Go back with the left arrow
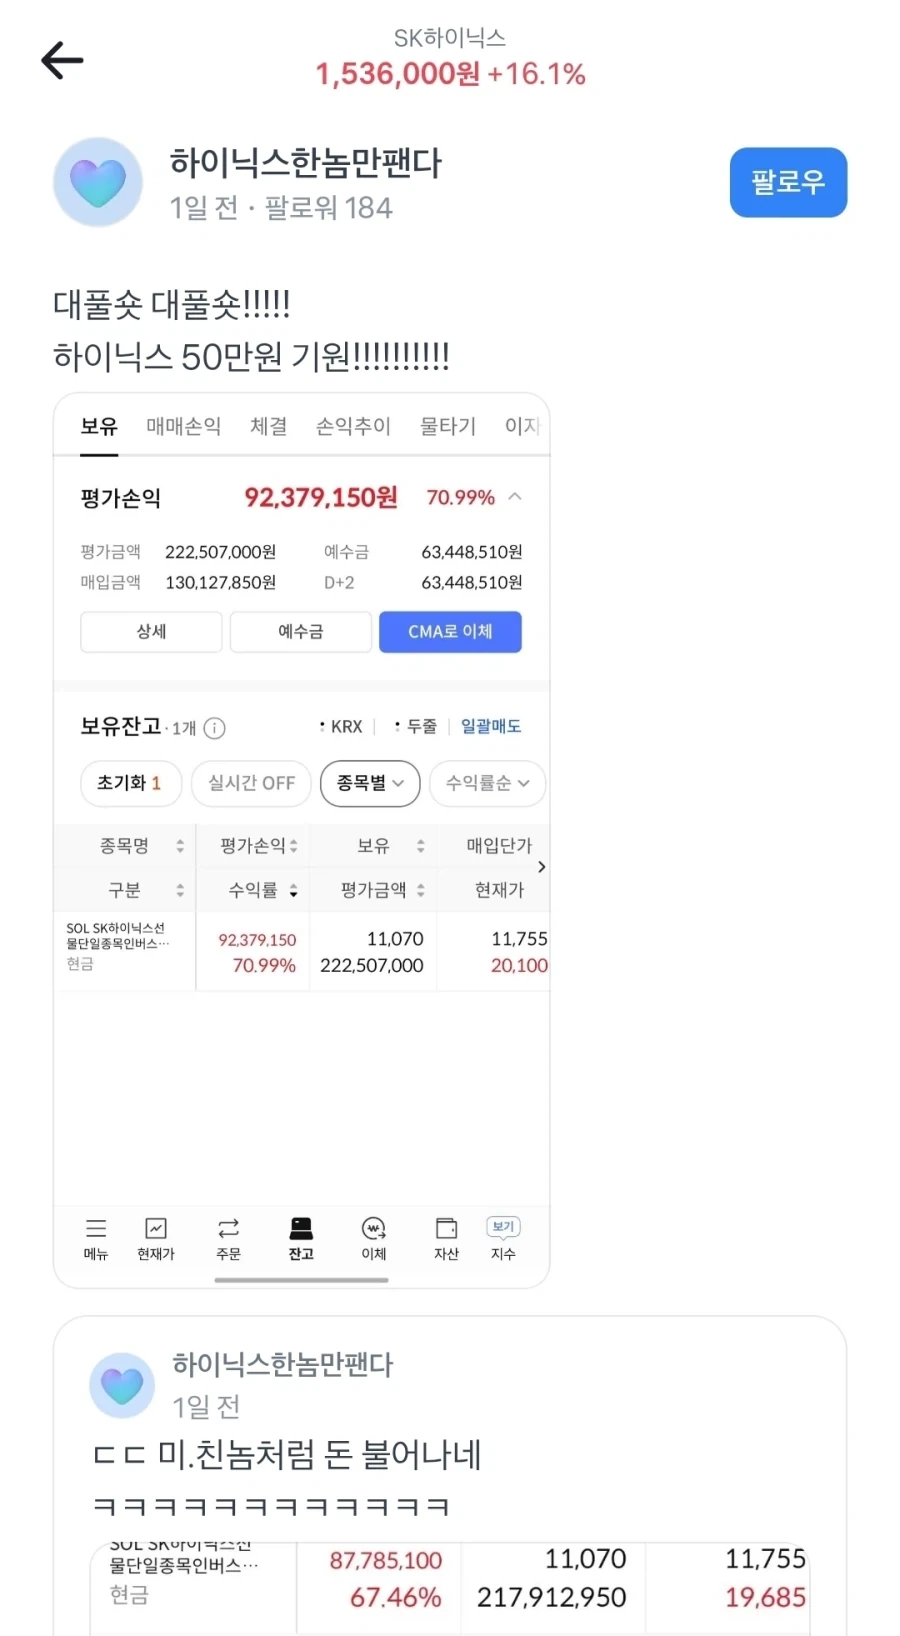This screenshot has height=1636, width=900. 62,61
